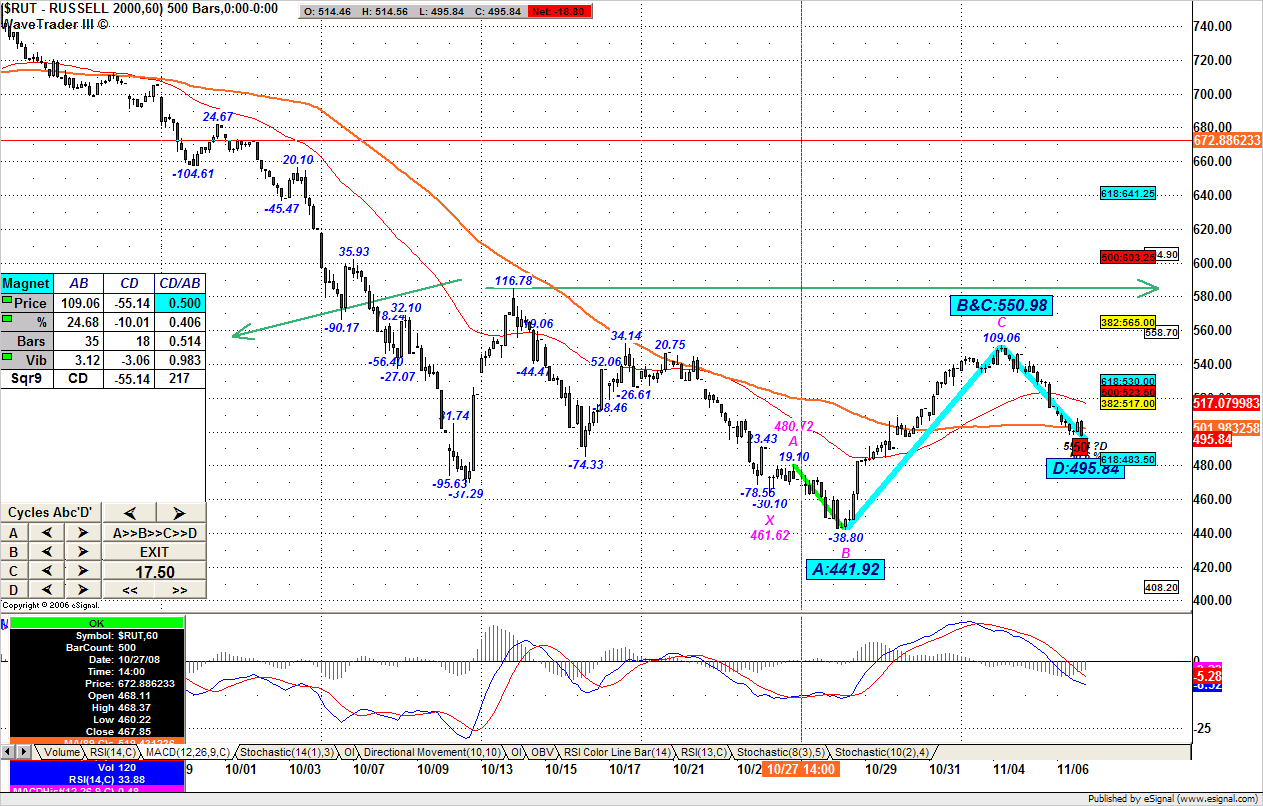Open the RSI Color Line Bar(14) tab
1263x806 pixels.
point(617,752)
